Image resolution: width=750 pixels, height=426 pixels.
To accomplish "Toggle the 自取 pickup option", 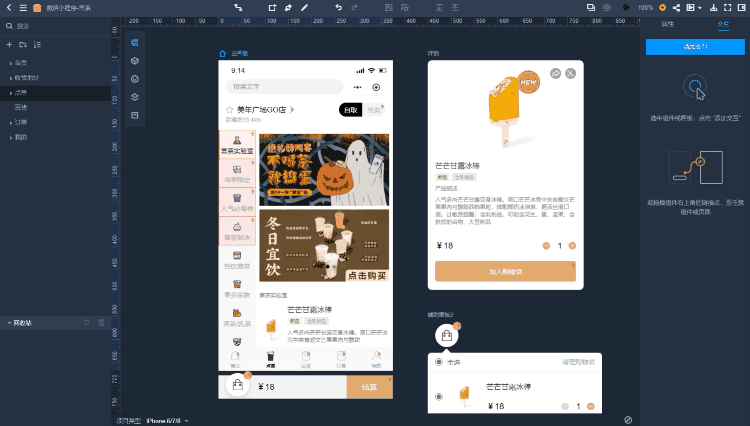I will click(351, 110).
